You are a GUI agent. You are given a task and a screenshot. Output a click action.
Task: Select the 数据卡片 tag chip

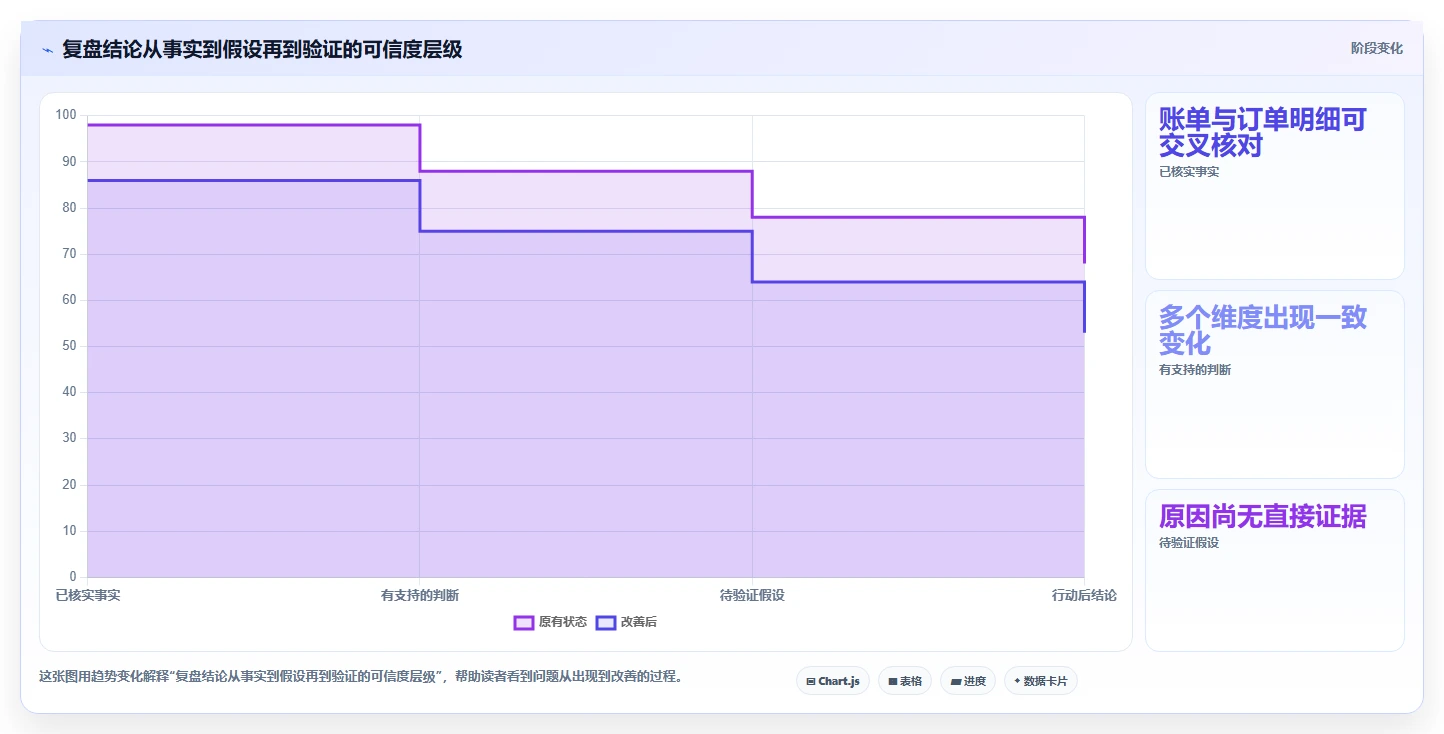(x=1041, y=681)
